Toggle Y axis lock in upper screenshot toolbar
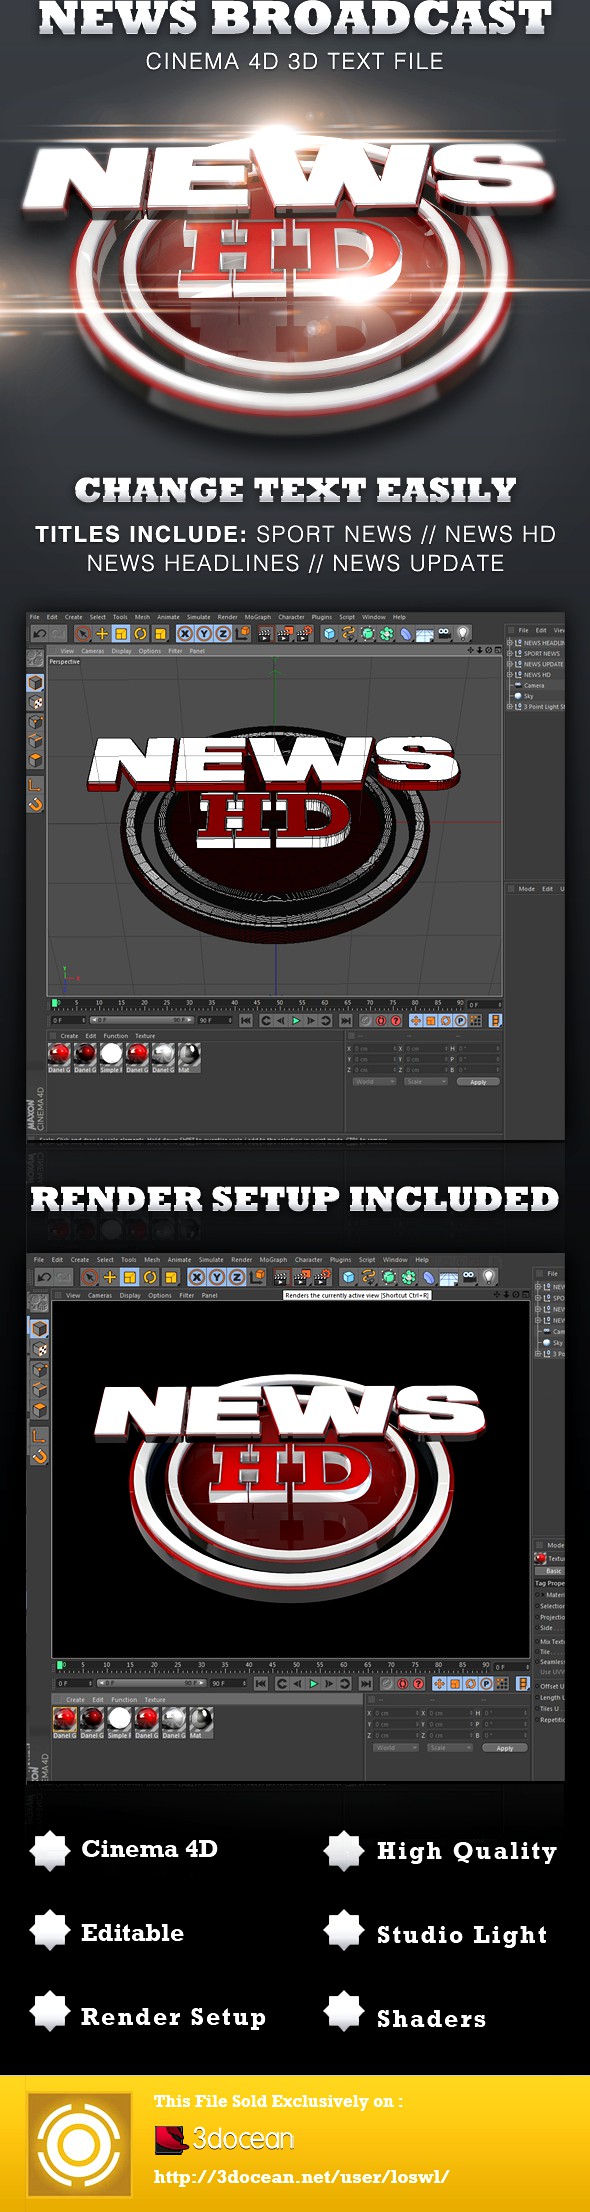 point(203,633)
